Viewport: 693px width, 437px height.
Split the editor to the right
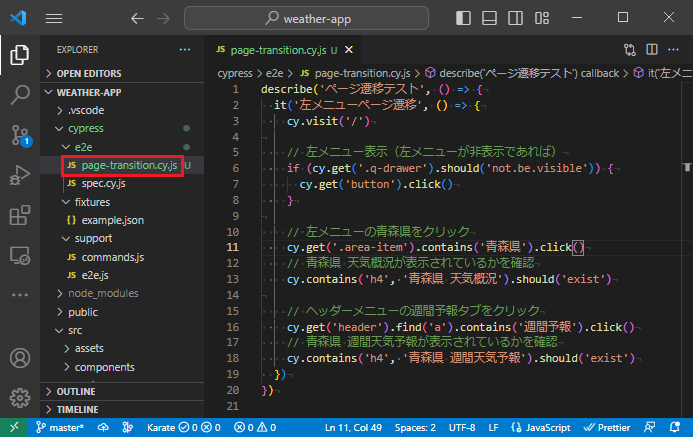(652, 49)
